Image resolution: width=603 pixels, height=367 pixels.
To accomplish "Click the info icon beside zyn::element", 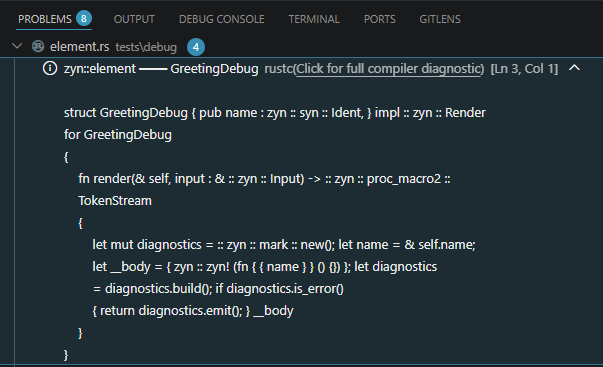I will coord(50,68).
